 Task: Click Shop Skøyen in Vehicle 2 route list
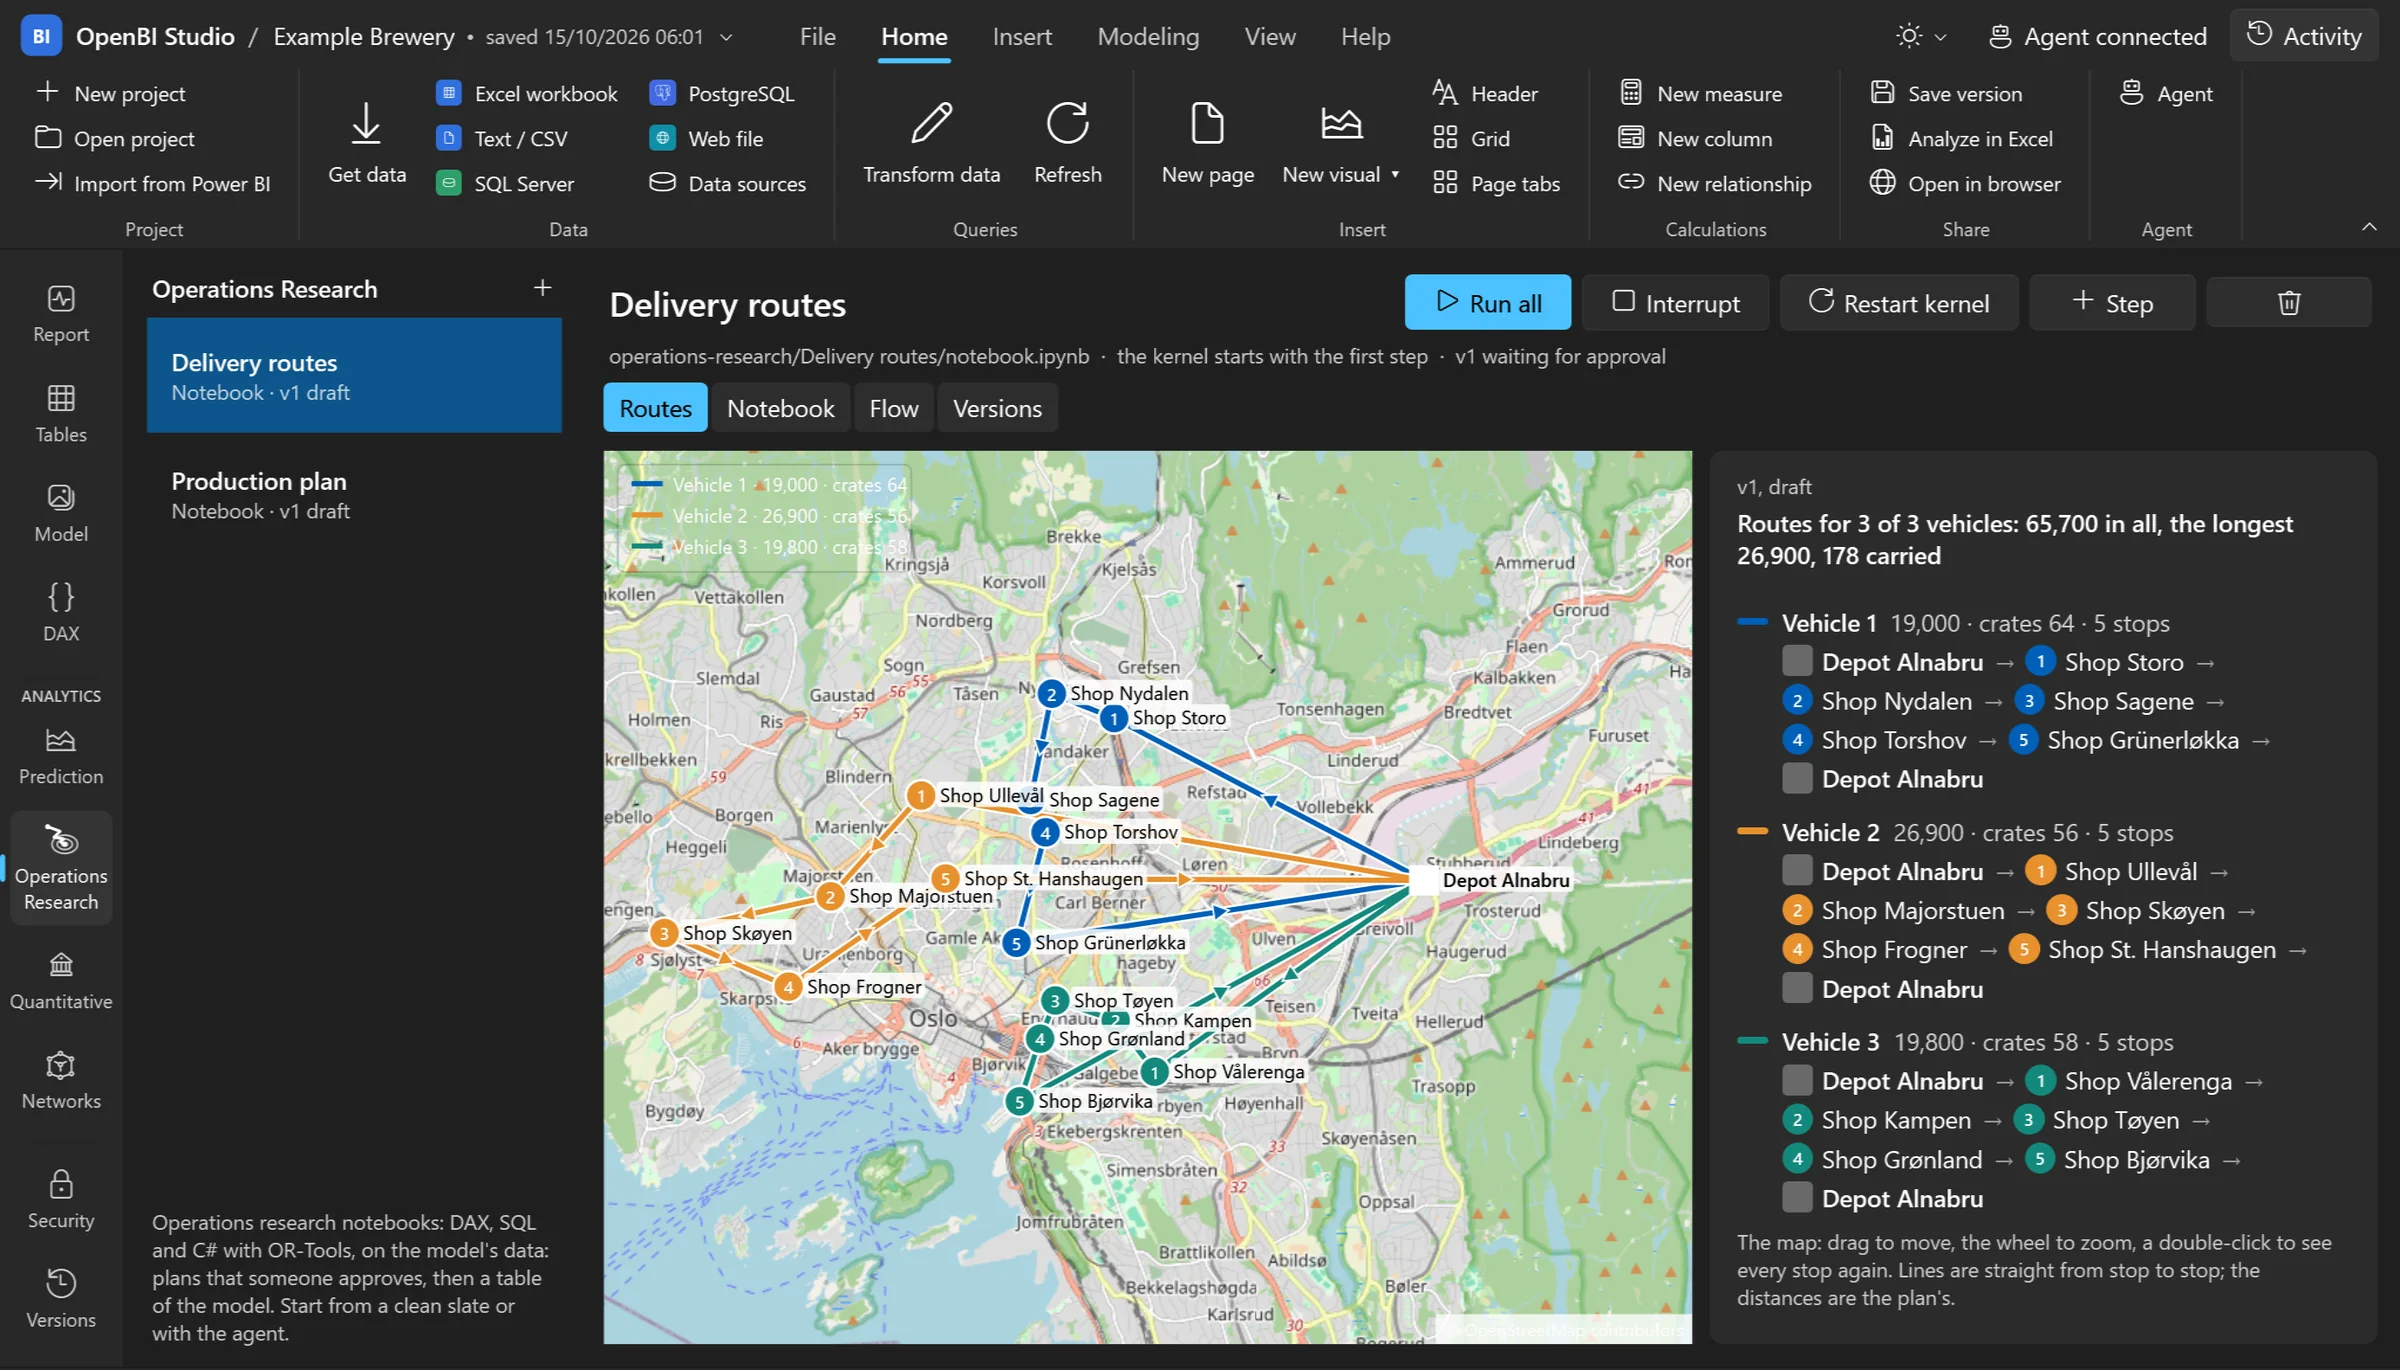click(2138, 910)
